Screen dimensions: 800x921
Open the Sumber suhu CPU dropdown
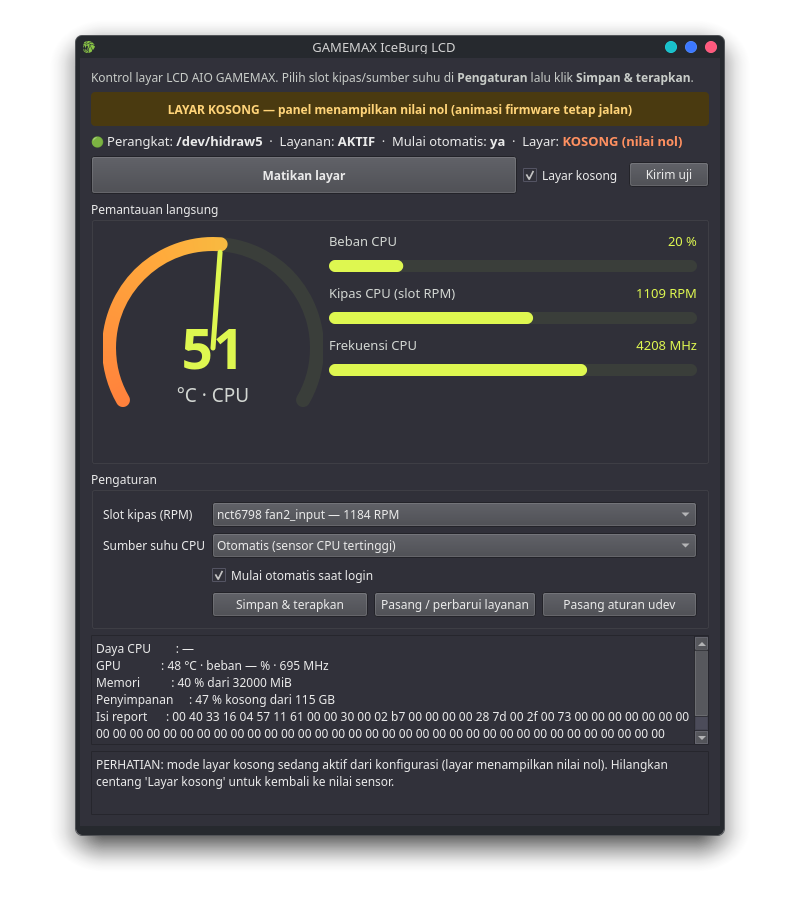(x=454, y=546)
